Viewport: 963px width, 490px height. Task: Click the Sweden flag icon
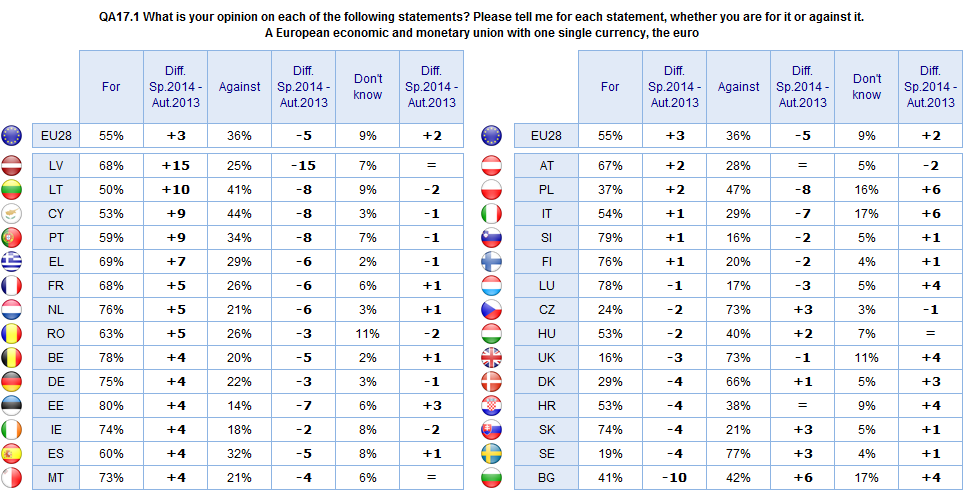(x=491, y=453)
